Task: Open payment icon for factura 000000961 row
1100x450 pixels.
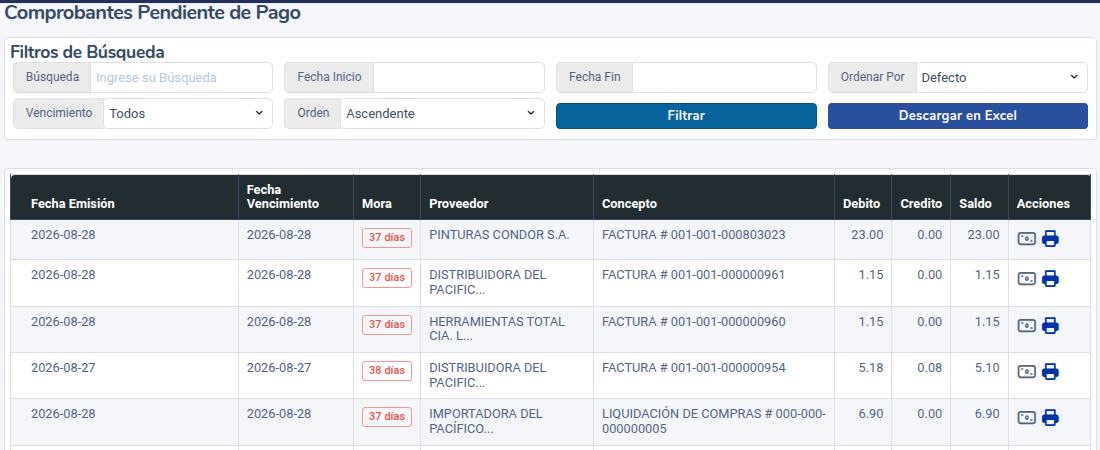Action: point(1026,279)
